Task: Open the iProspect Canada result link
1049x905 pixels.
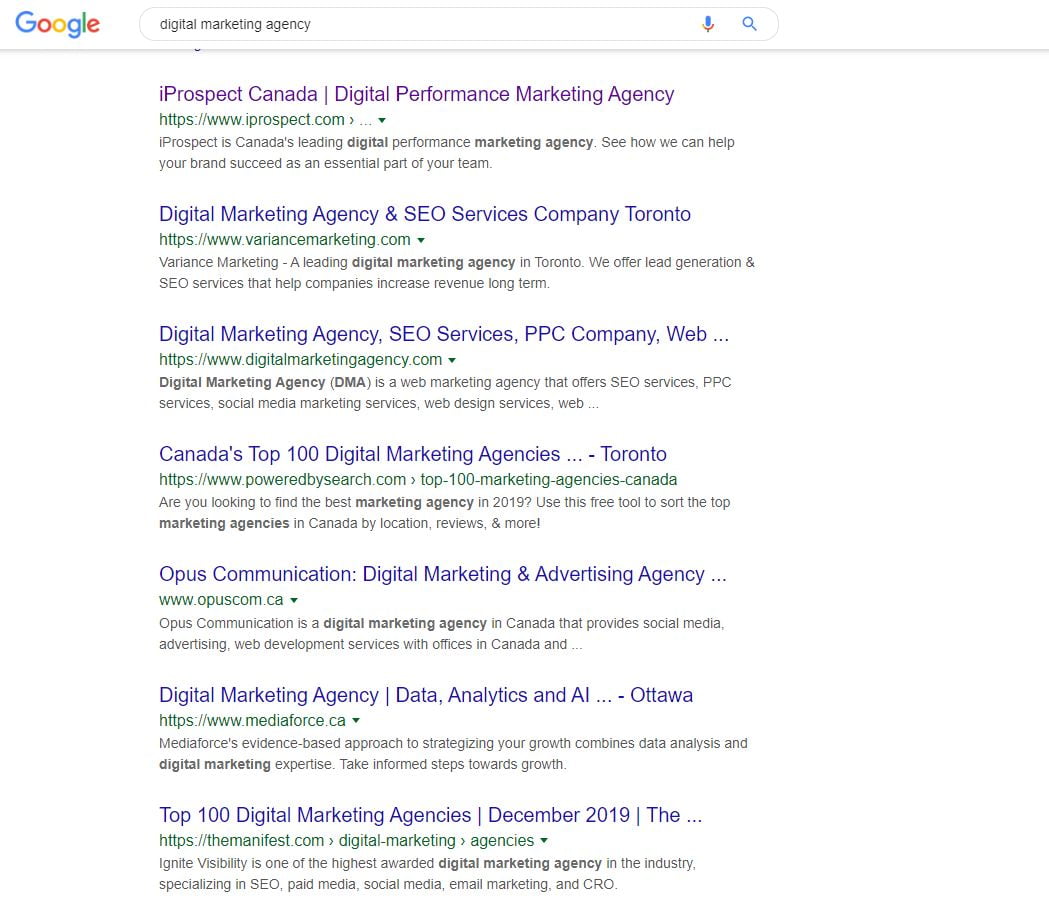Action: click(x=416, y=94)
